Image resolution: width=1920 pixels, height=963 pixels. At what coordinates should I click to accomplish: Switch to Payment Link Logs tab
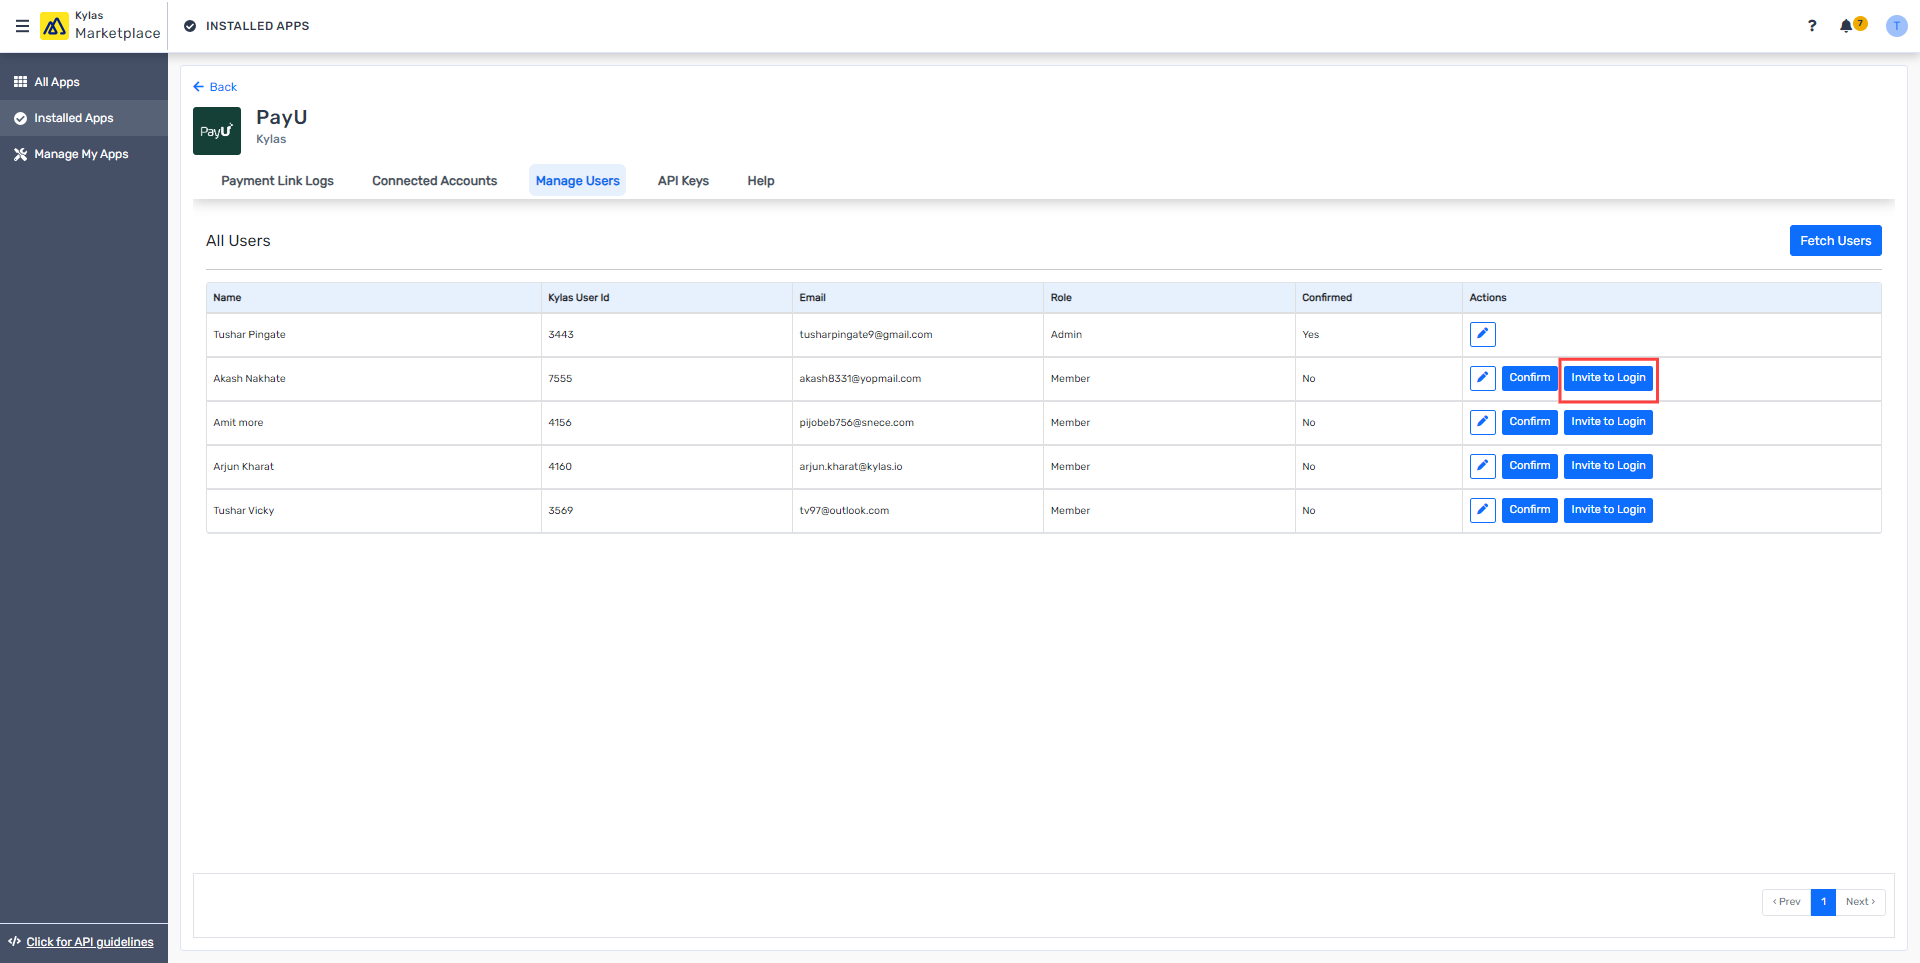pyautogui.click(x=277, y=181)
